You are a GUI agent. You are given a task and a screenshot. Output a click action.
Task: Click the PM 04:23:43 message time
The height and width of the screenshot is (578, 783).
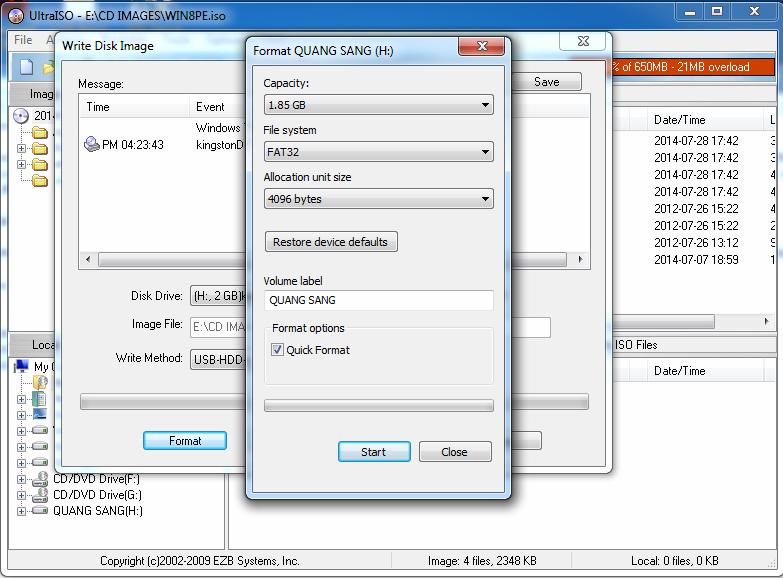tap(133, 145)
